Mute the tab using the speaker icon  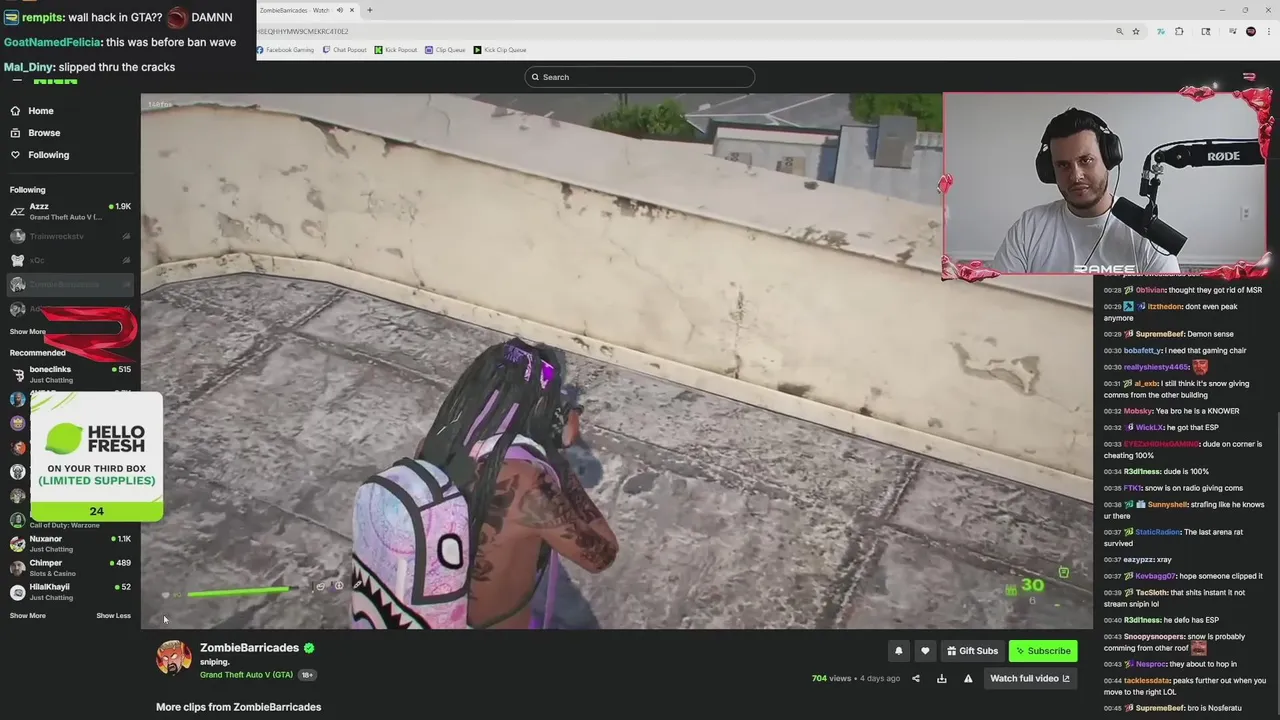tap(340, 10)
